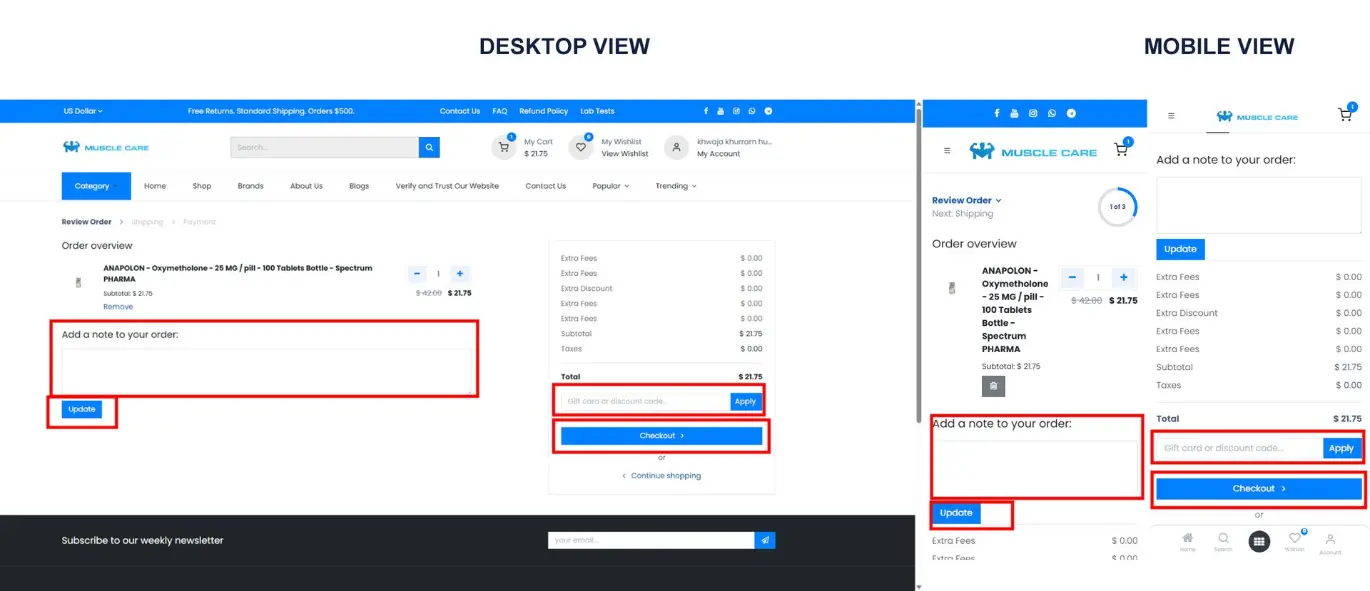The height and width of the screenshot is (591, 1370).
Task: Submit newsletter with the paper plane icon
Action: point(765,540)
